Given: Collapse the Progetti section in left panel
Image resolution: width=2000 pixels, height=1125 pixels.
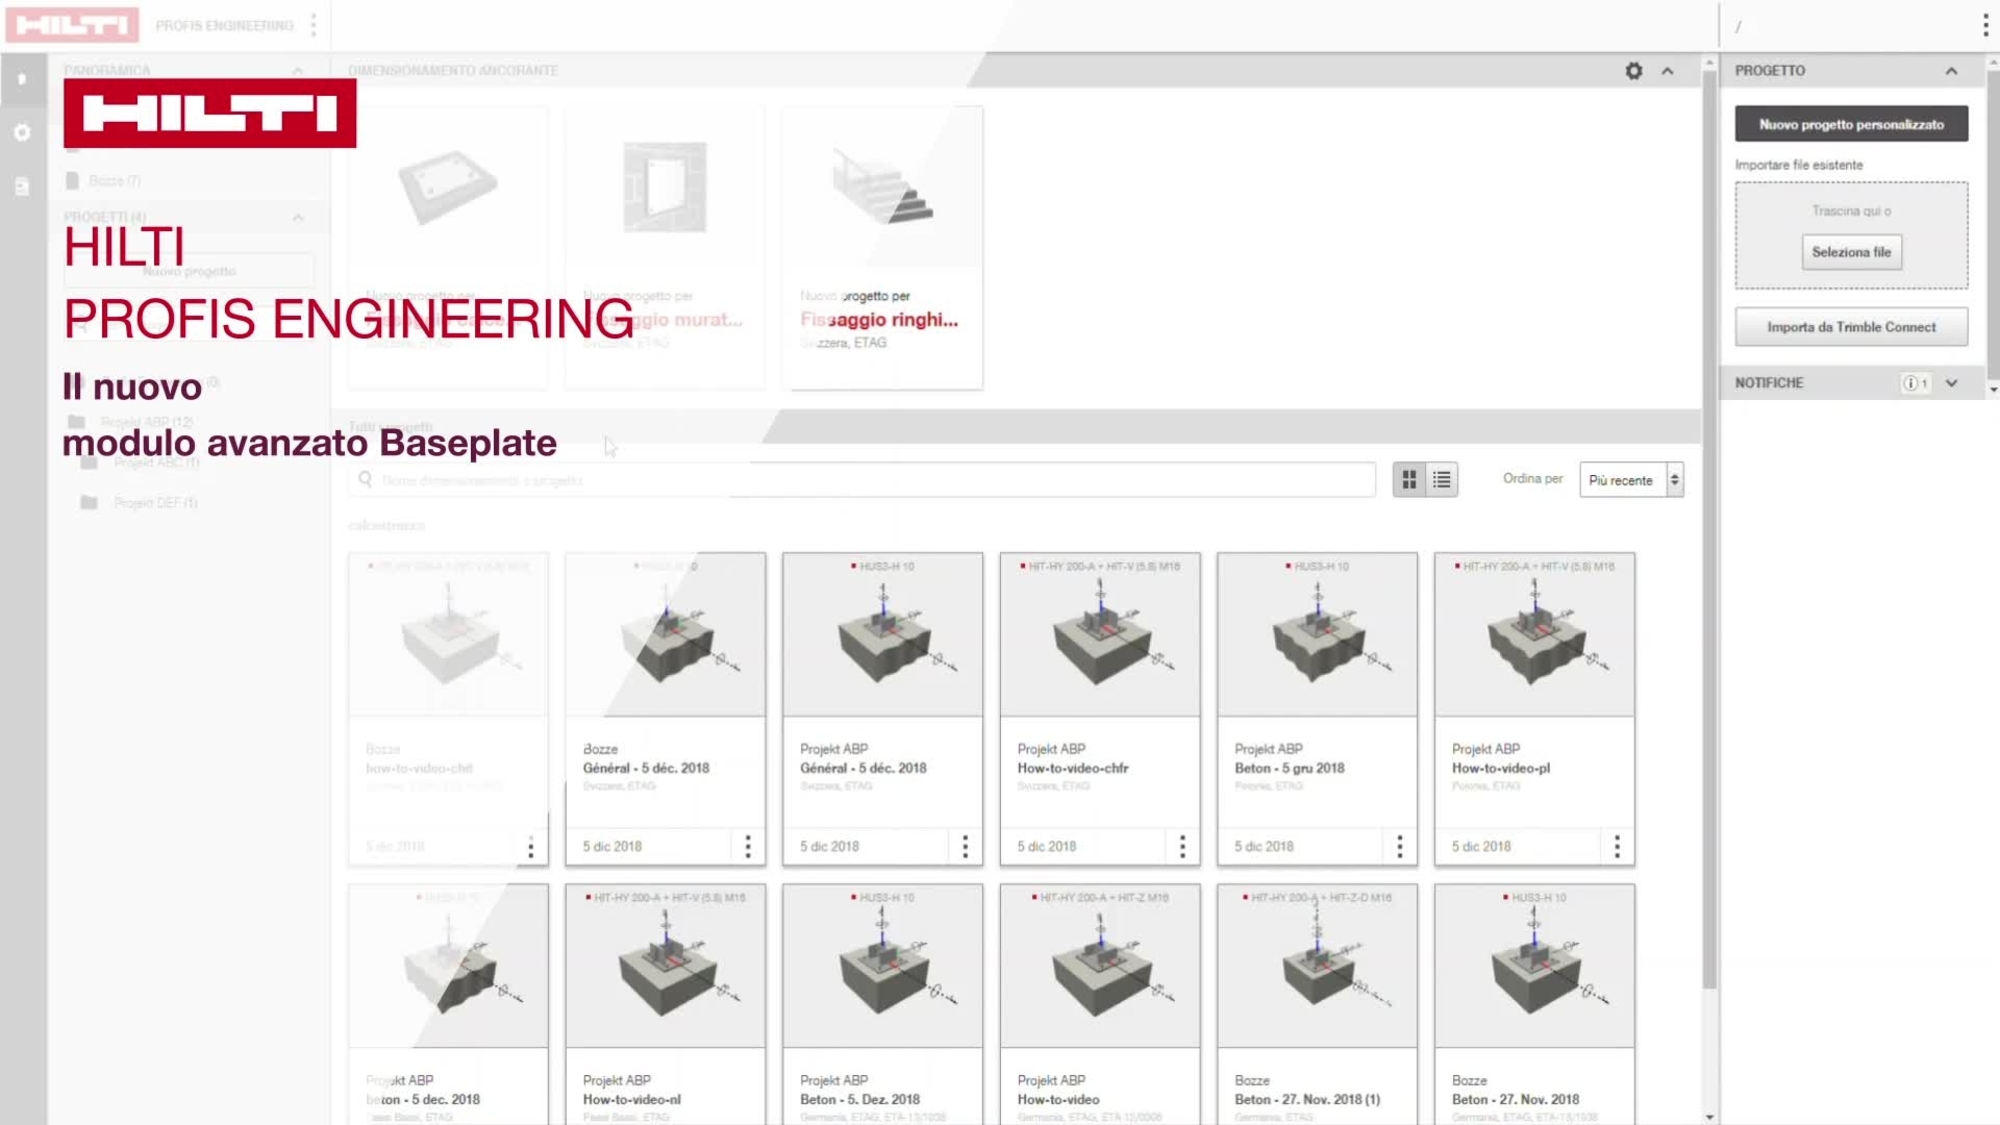Looking at the screenshot, I should [x=298, y=217].
